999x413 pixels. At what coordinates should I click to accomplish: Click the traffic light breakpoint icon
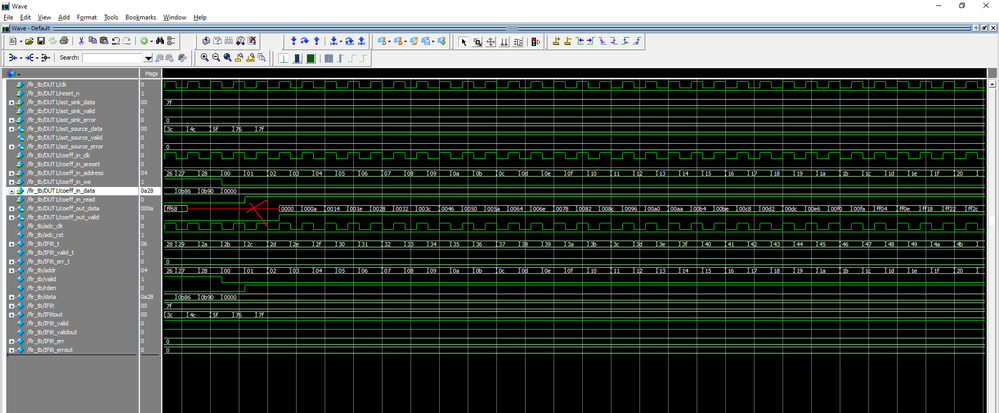pyautogui.click(x=535, y=41)
